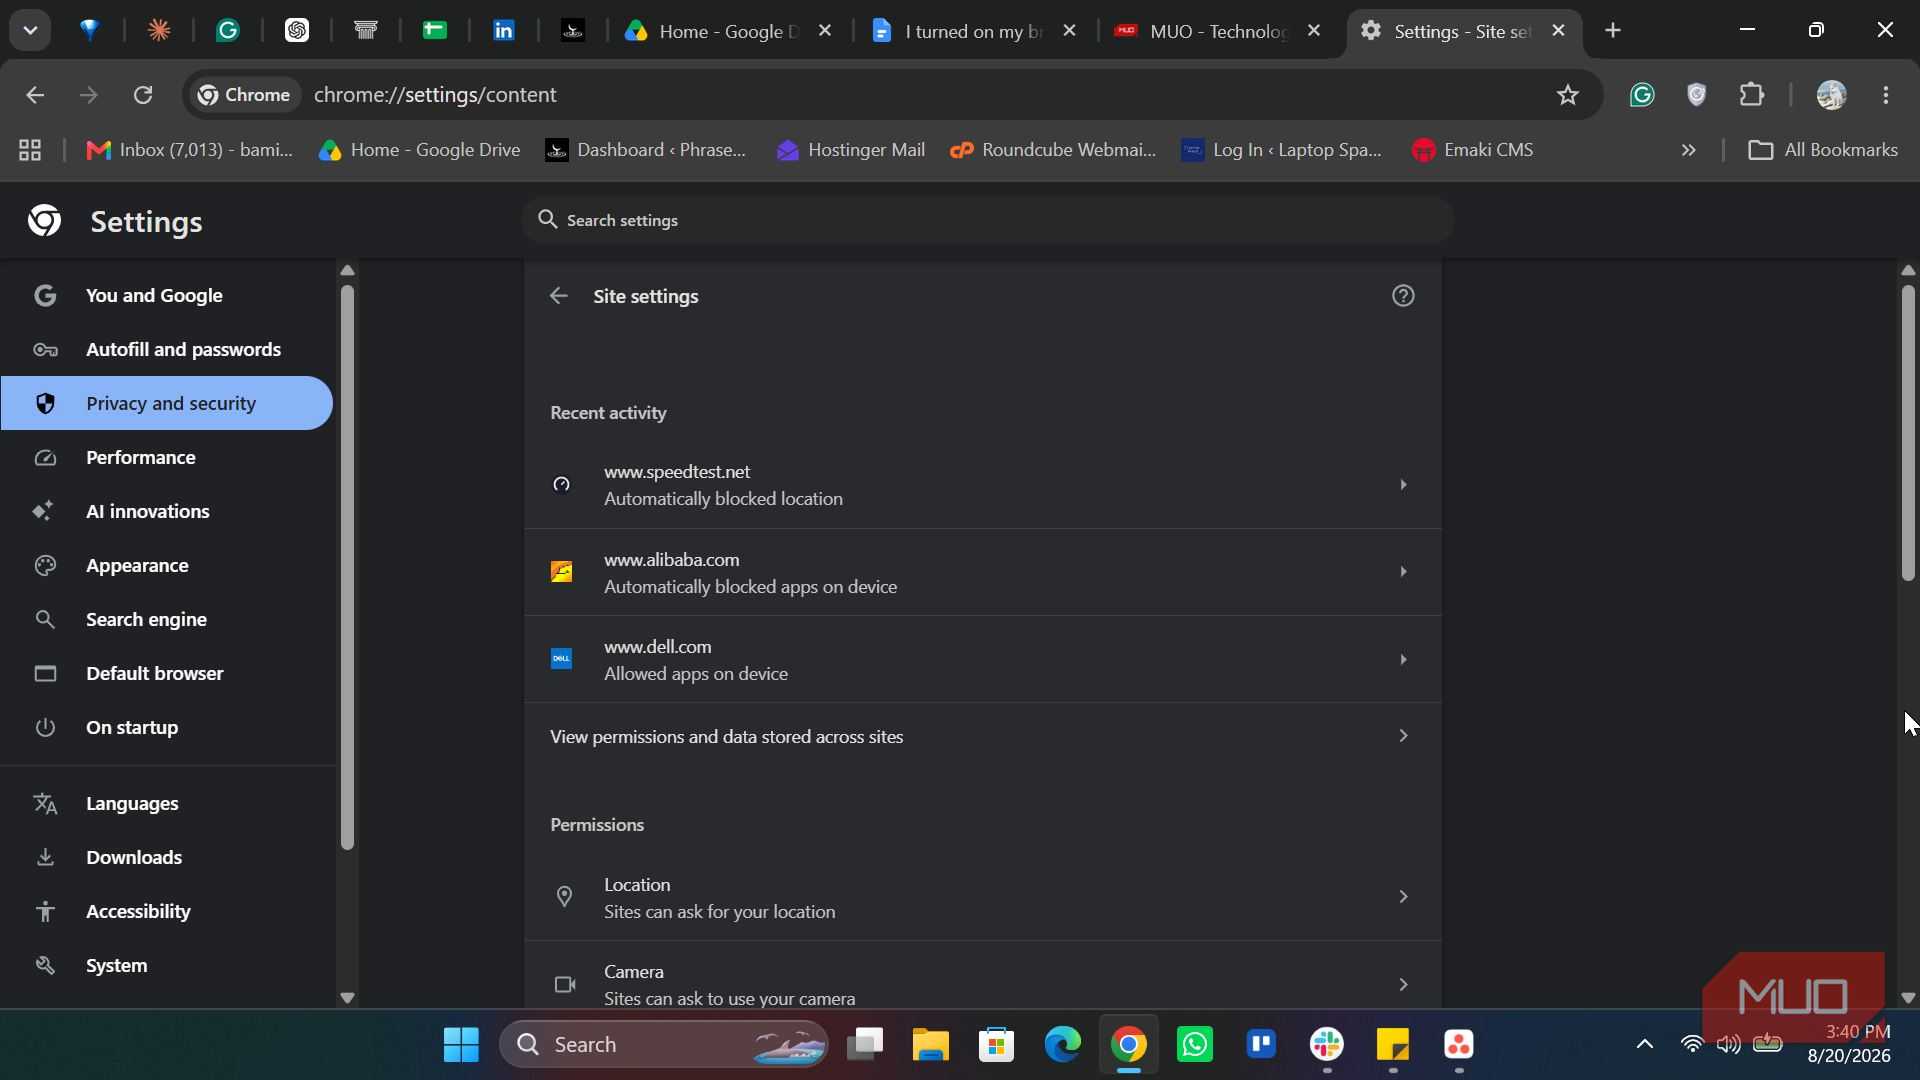Open the Roundcube Webmail bookmark
Viewport: 1920px width, 1080px height.
(1053, 150)
